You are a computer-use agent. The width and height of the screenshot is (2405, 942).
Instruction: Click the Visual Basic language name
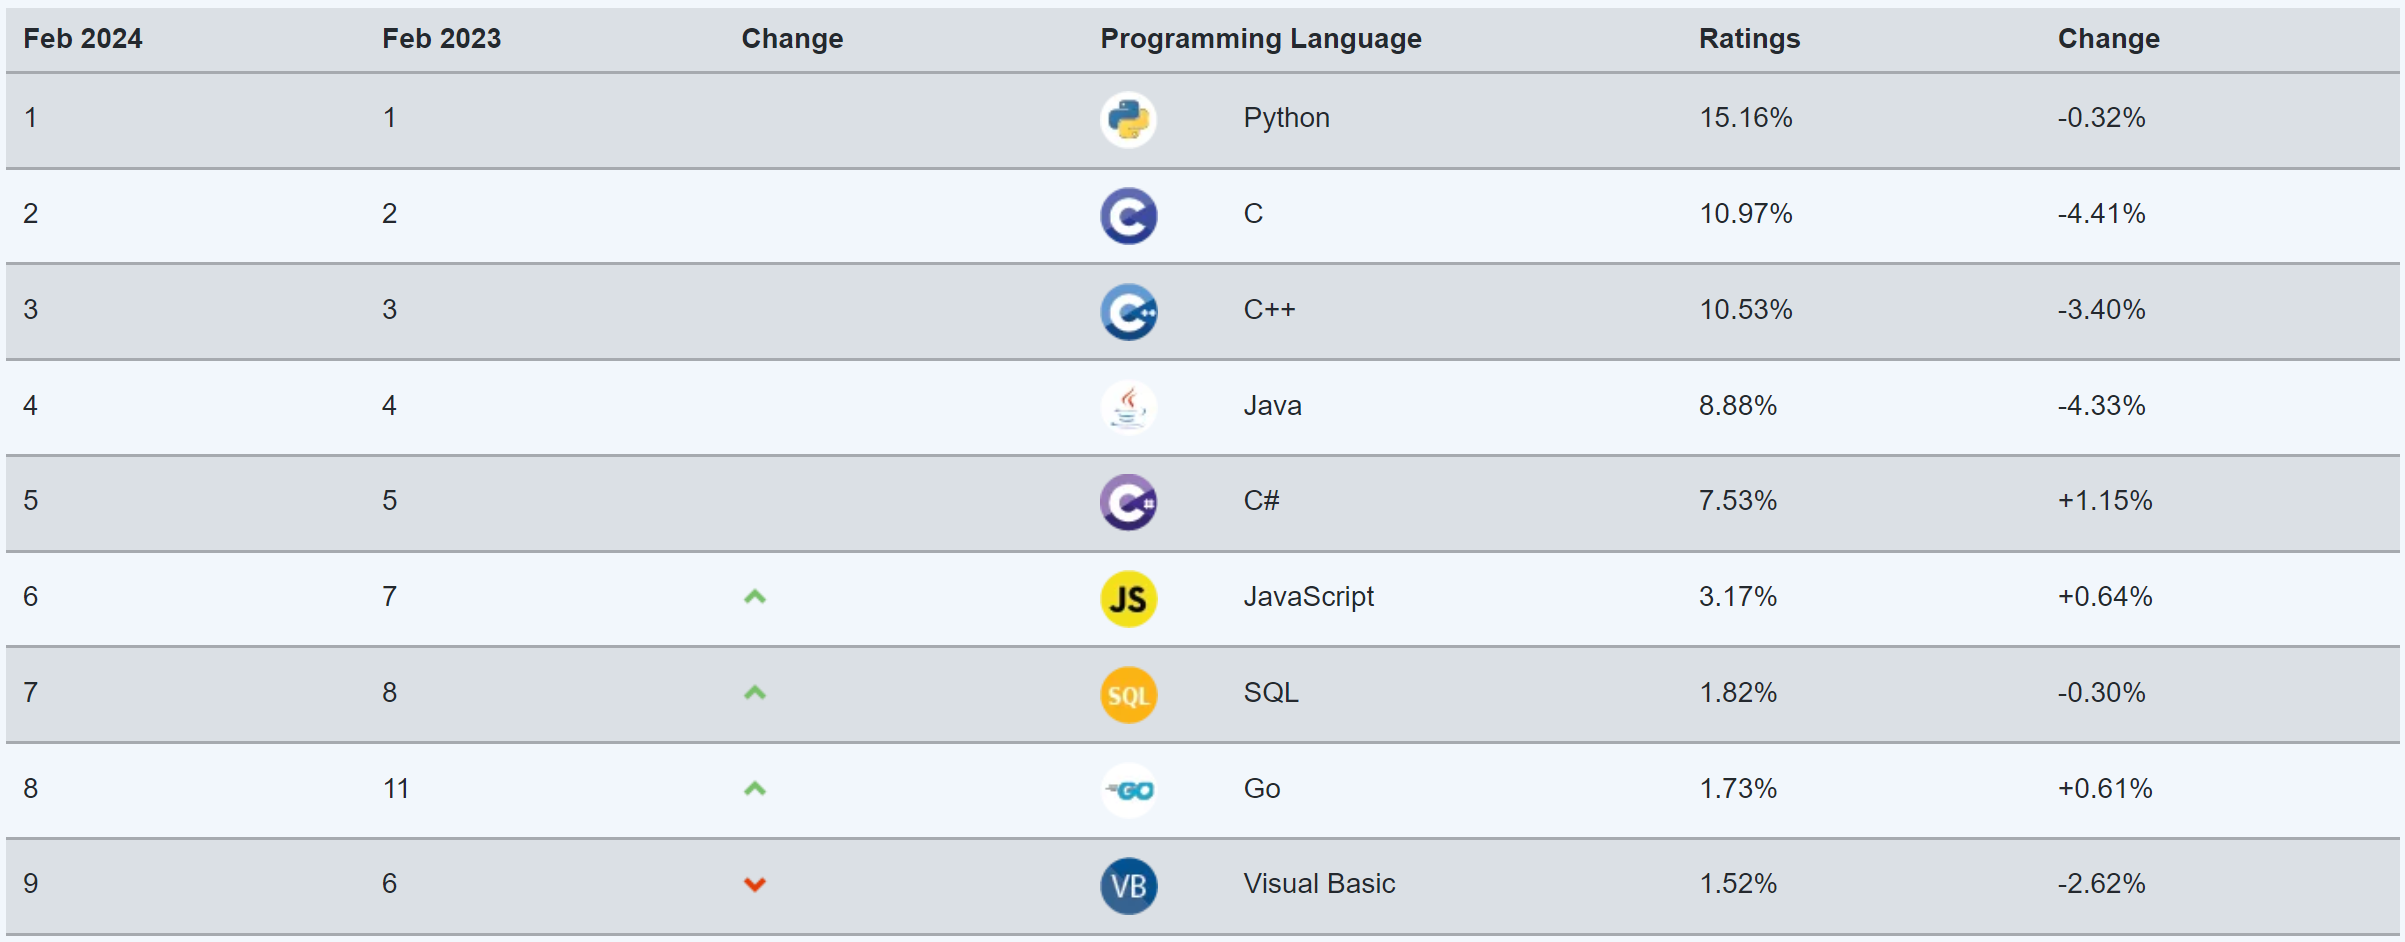click(x=1319, y=884)
